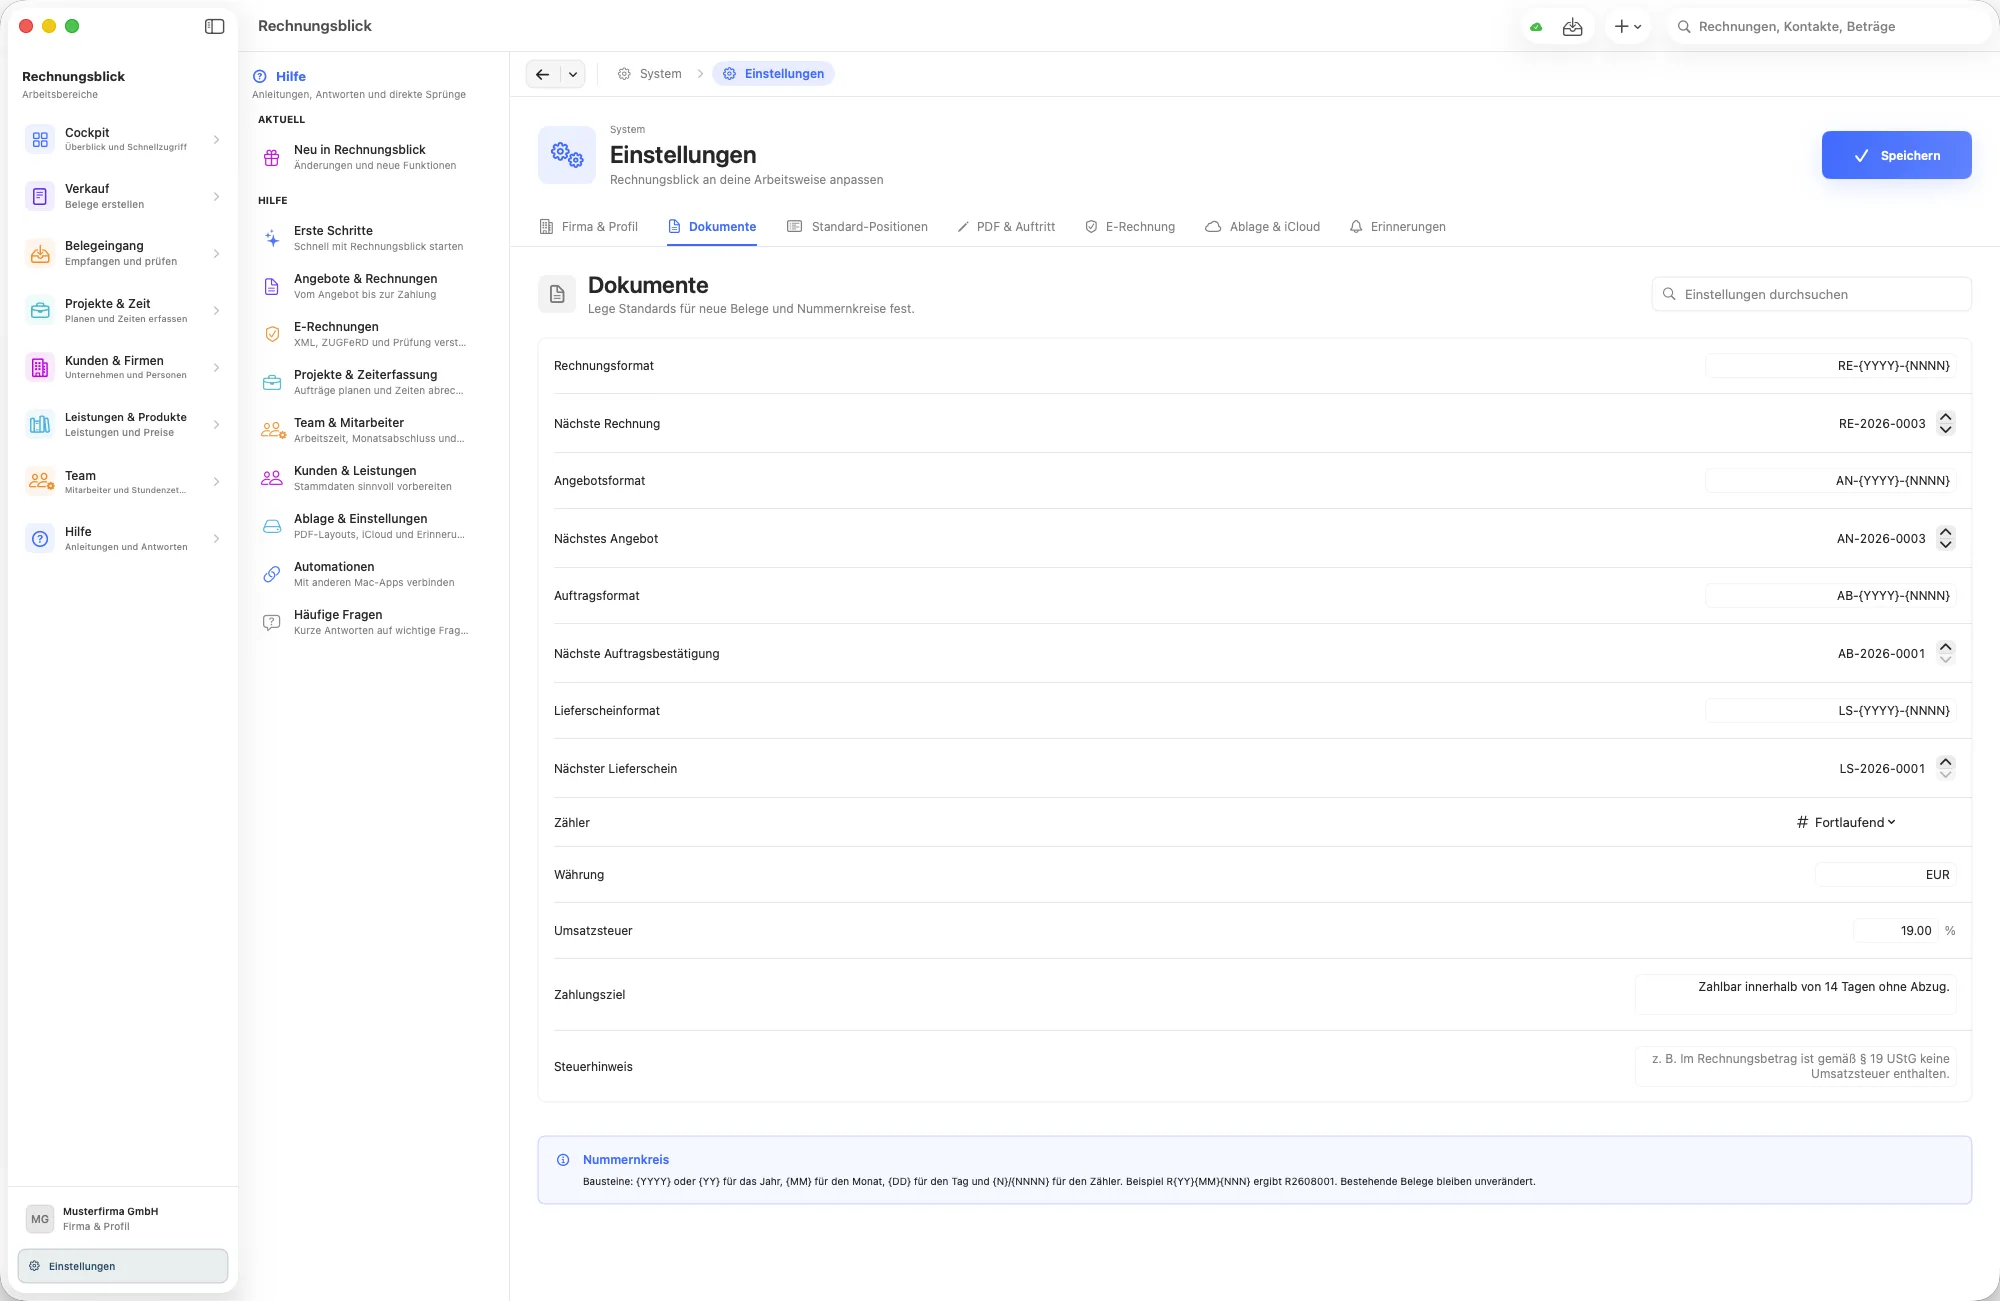Click the Speichern save button

pyautogui.click(x=1896, y=155)
